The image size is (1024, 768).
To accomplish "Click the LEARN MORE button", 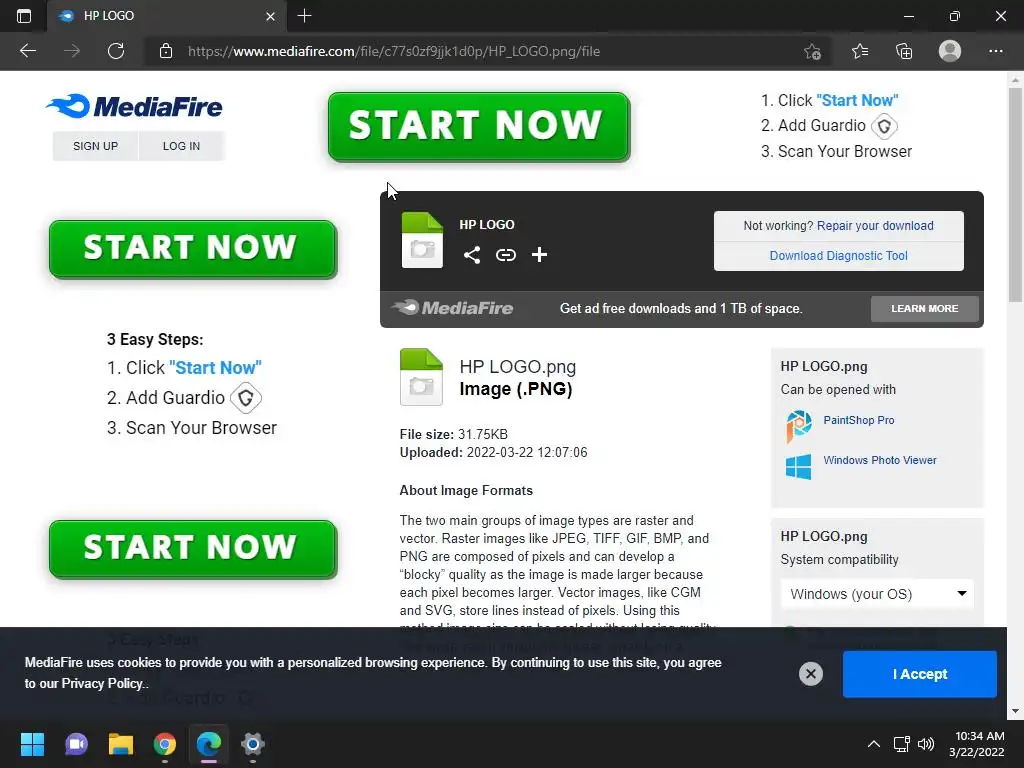I will 925,308.
